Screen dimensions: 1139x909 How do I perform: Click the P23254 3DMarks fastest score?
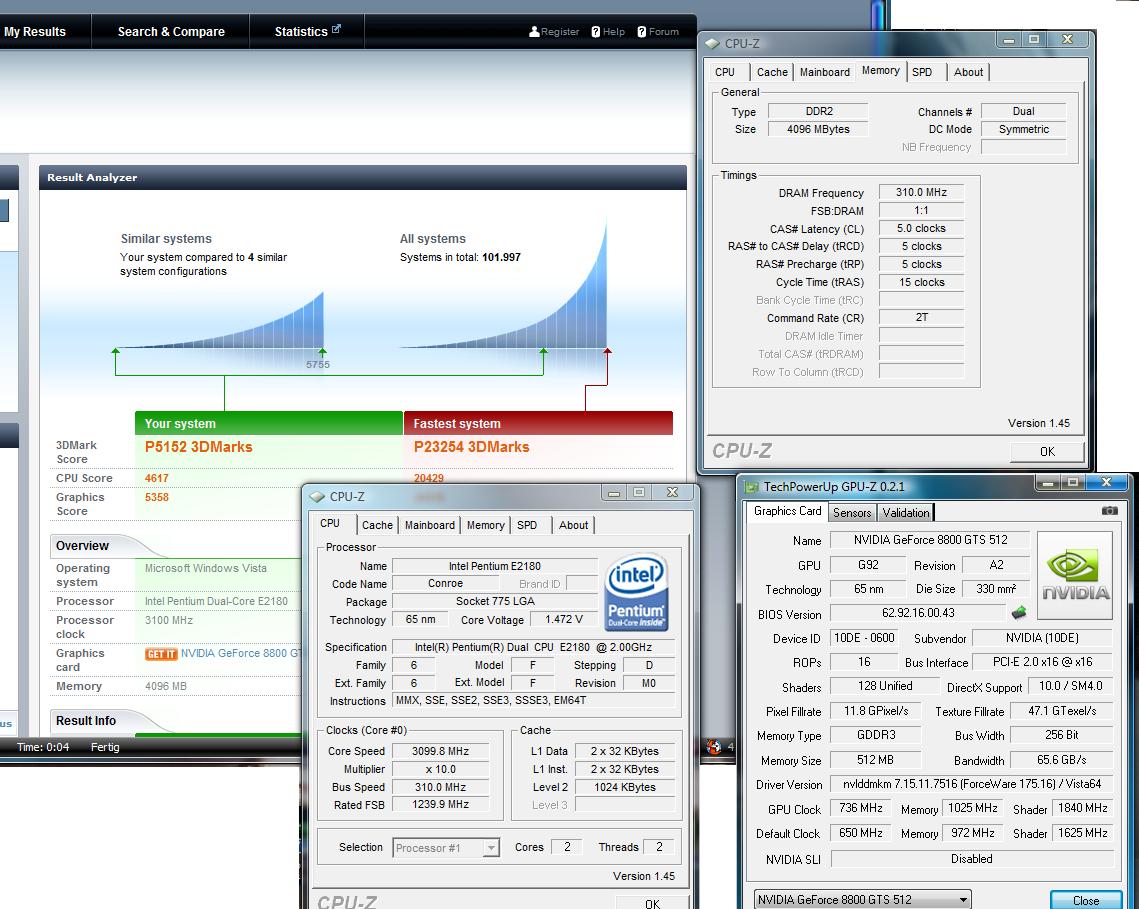tap(471, 447)
